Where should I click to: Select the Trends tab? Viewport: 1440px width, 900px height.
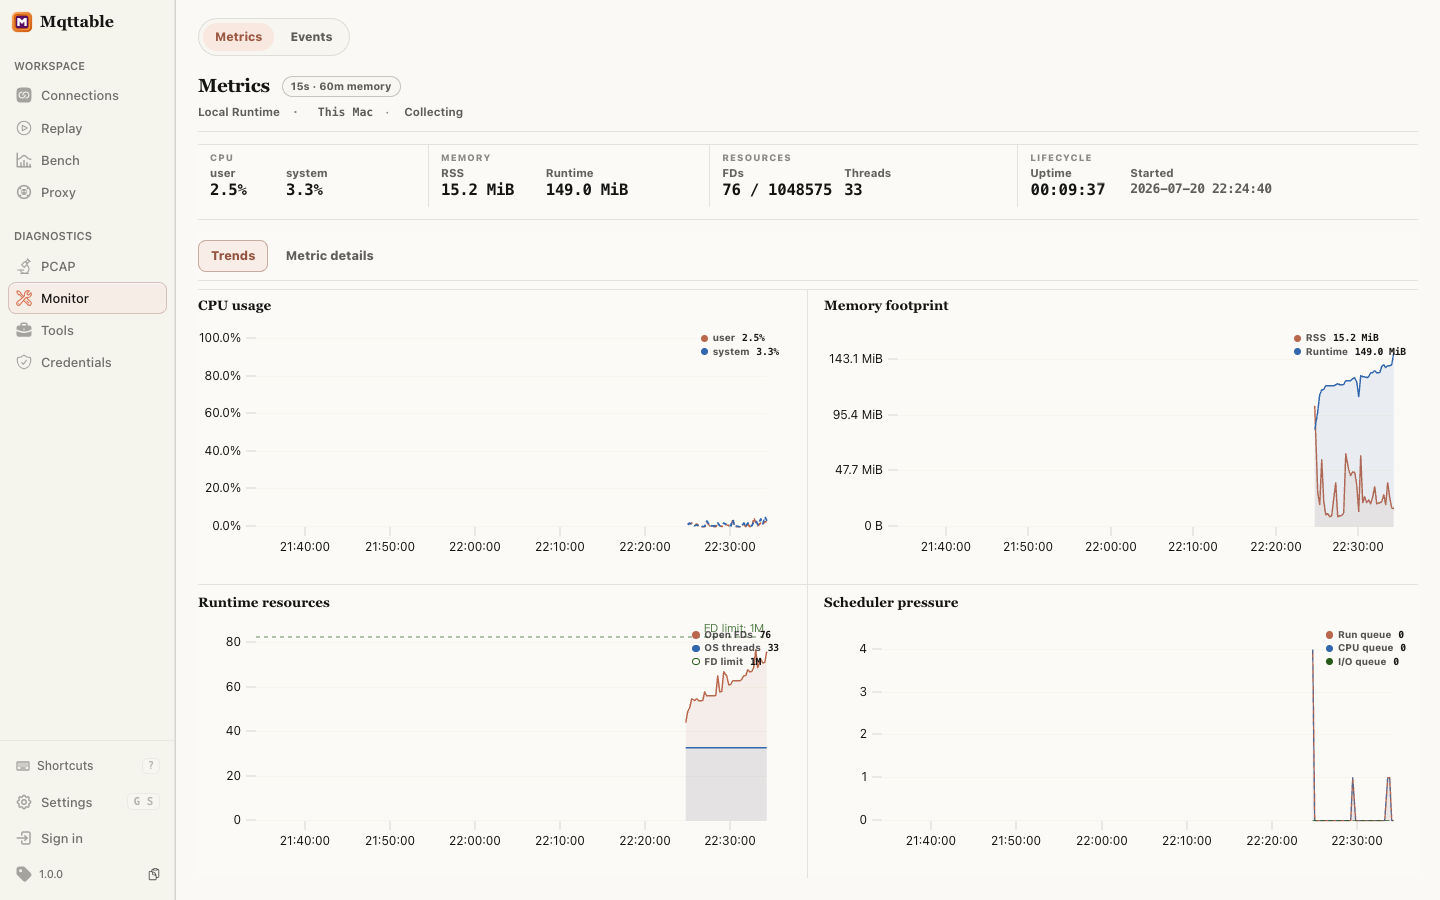pos(233,256)
